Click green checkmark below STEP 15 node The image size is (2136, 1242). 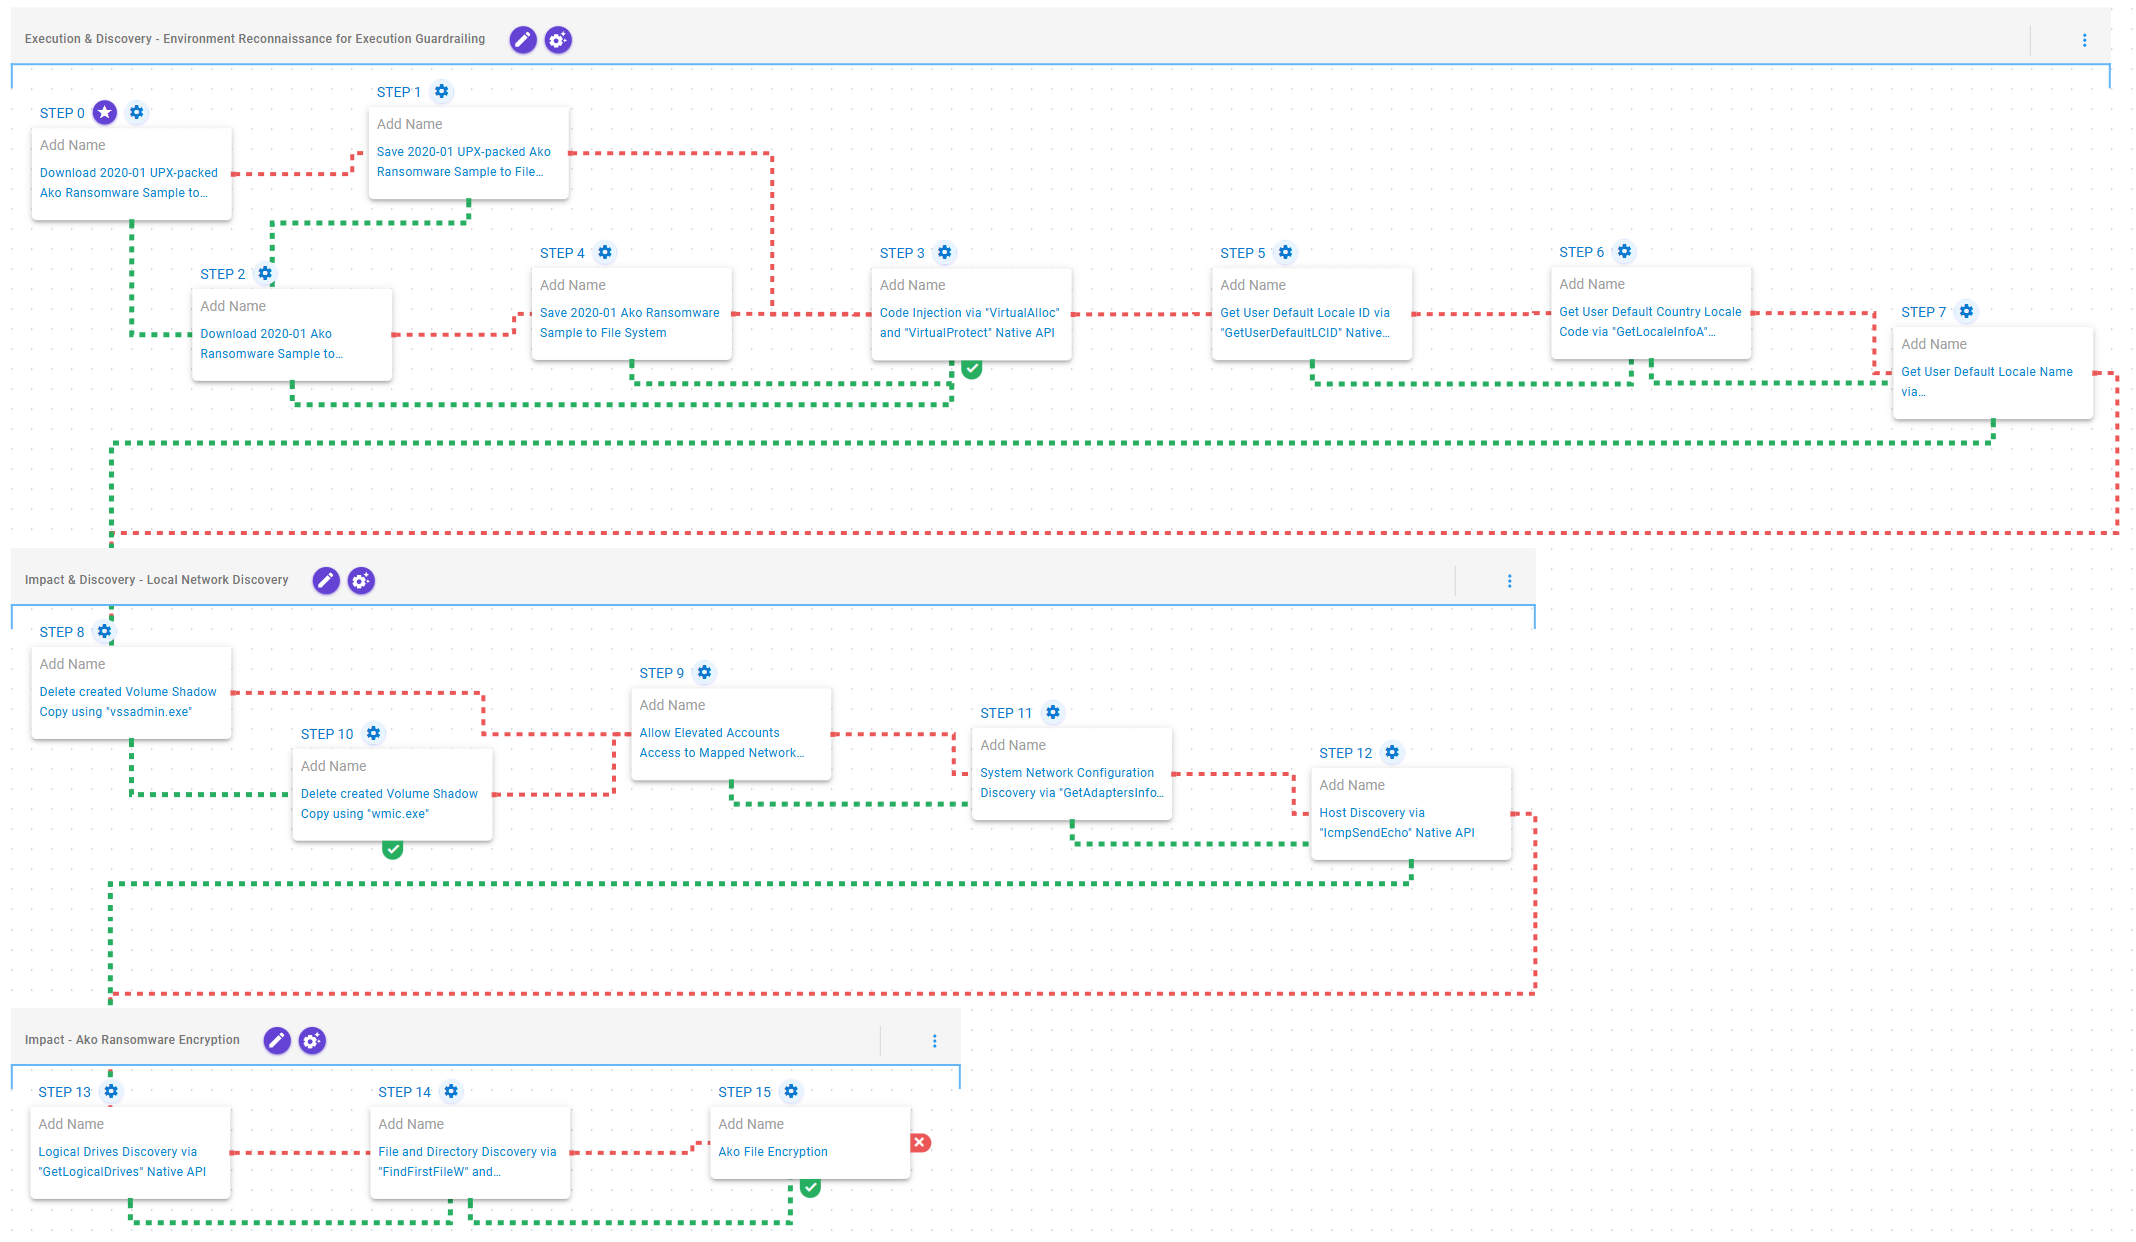[x=810, y=1188]
